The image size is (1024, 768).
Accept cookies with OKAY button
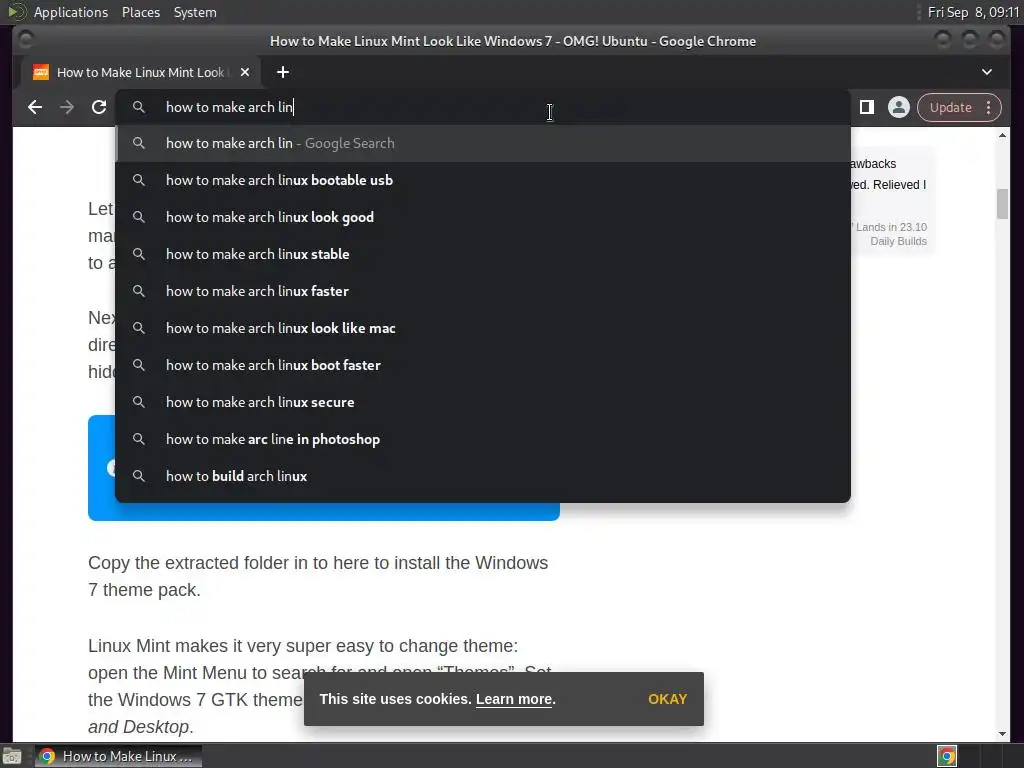point(667,699)
